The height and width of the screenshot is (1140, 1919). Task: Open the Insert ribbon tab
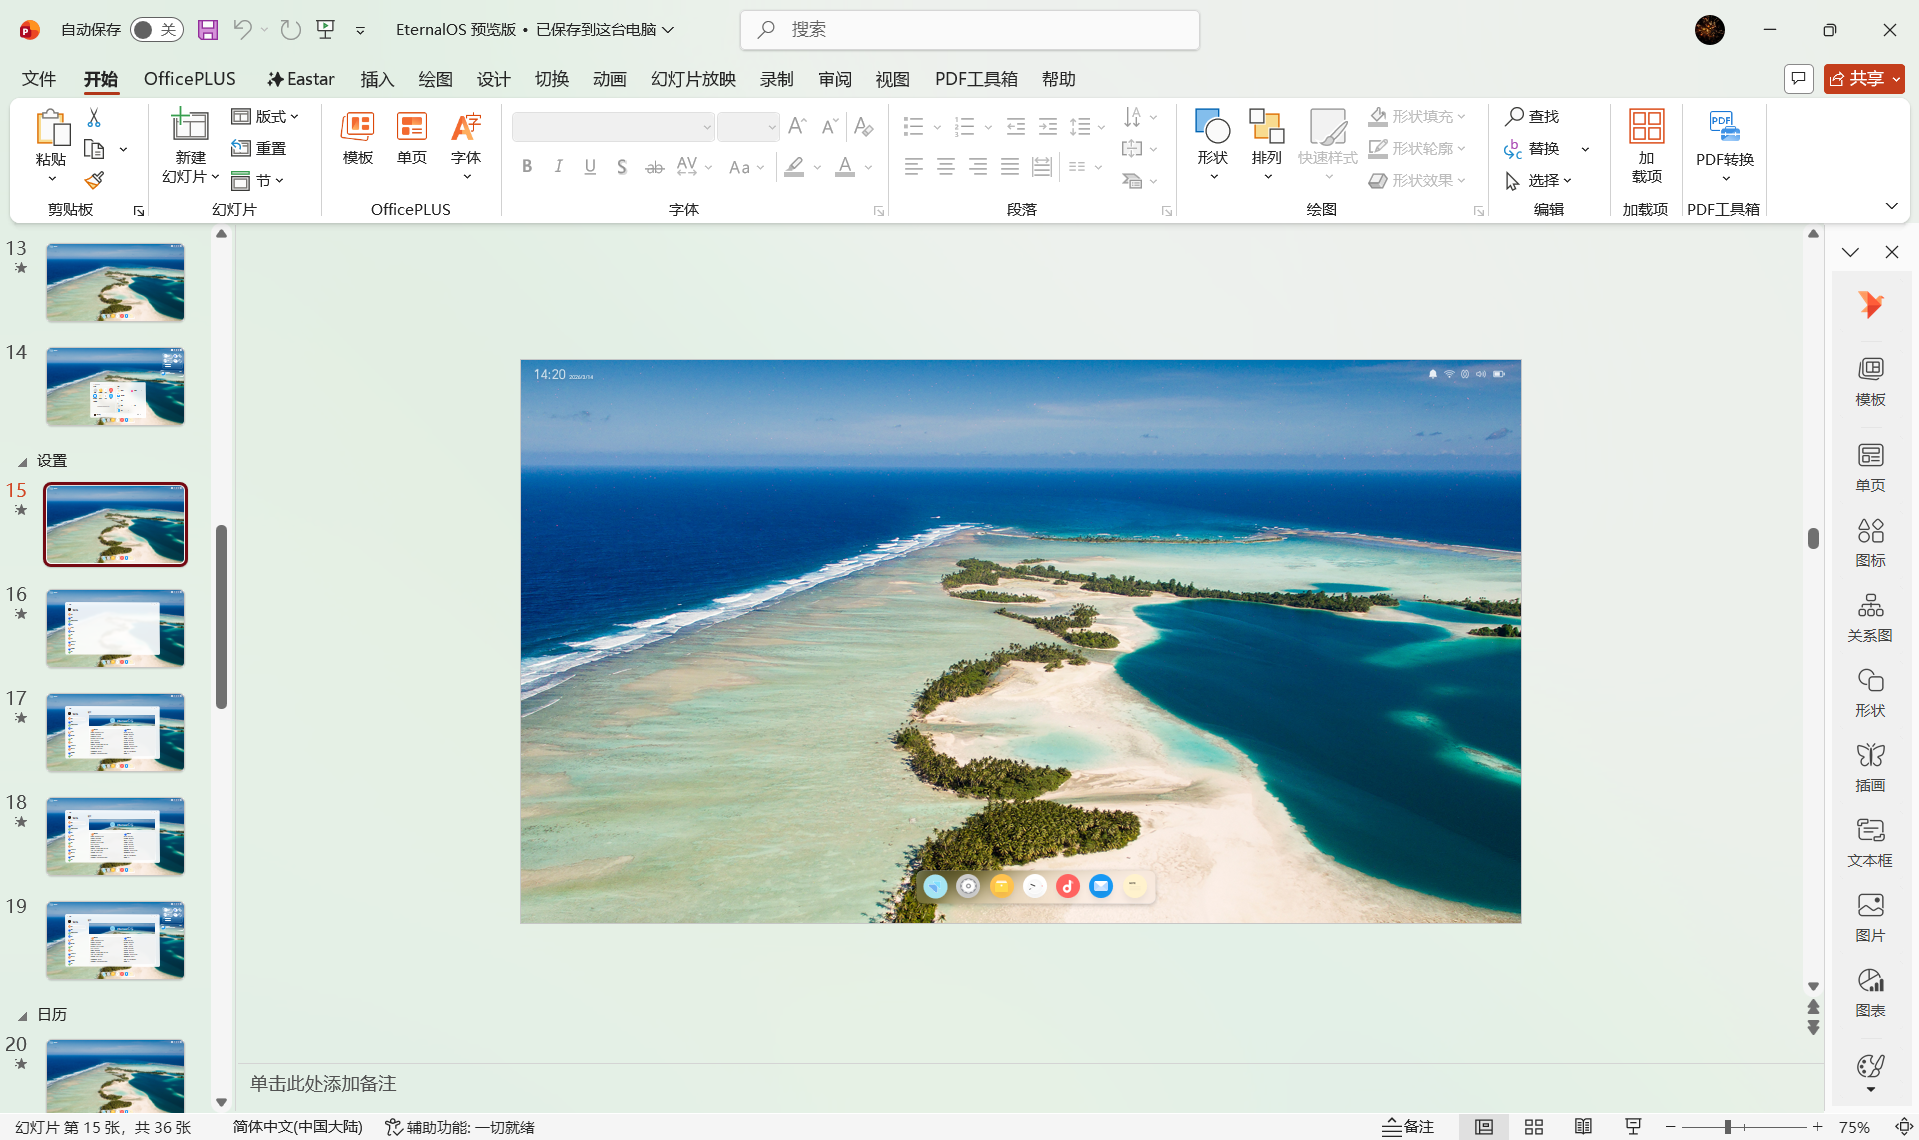pyautogui.click(x=377, y=79)
